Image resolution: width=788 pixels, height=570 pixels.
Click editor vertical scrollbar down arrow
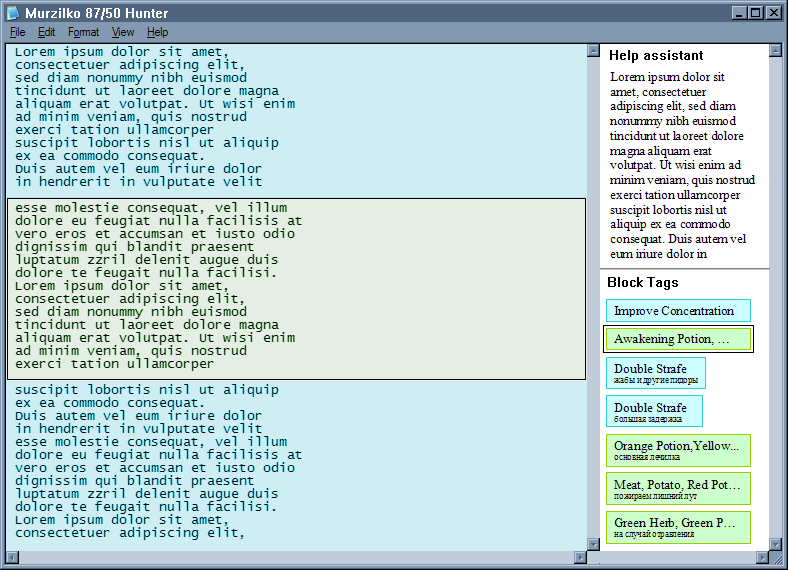pyautogui.click(x=594, y=544)
